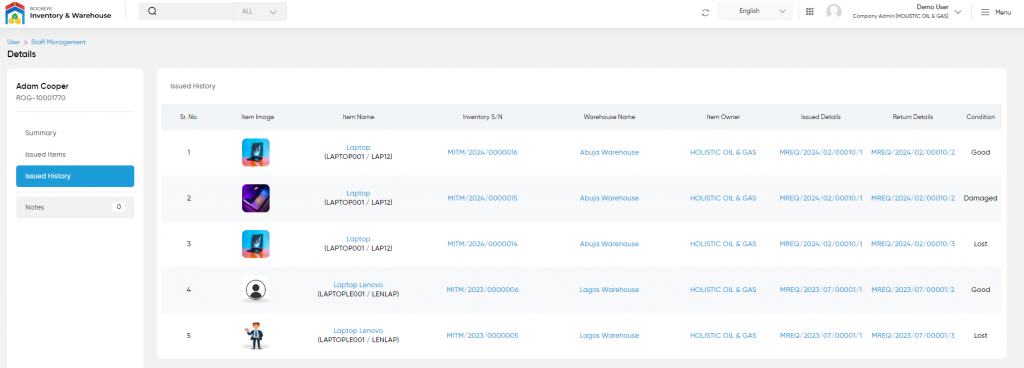Open issued details MREQ/2023/07/00001/1 in row 4

click(821, 289)
